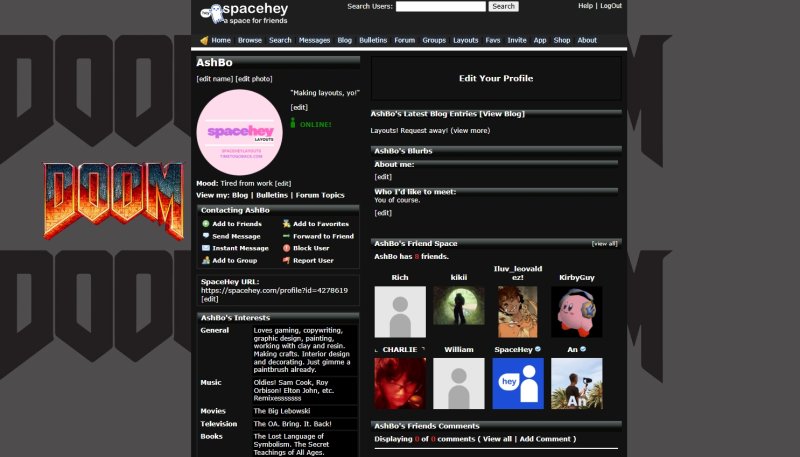
Task: Click the Edit Your Profile banner
Action: point(496,78)
